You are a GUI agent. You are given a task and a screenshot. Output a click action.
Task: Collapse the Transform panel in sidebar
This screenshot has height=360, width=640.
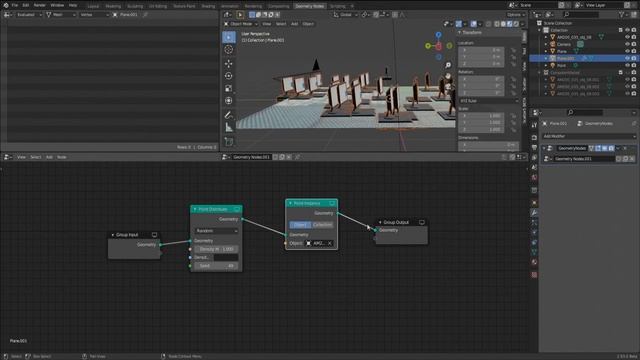[460, 32]
